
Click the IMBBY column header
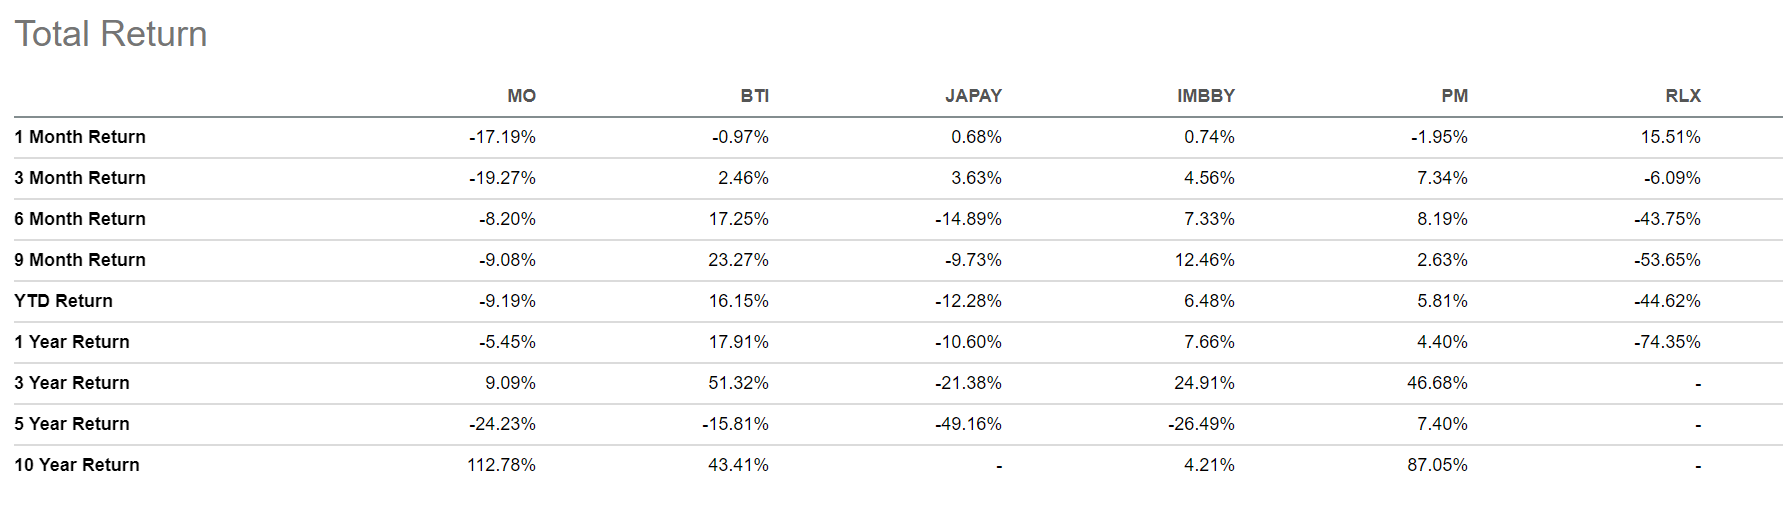[x=1205, y=96]
